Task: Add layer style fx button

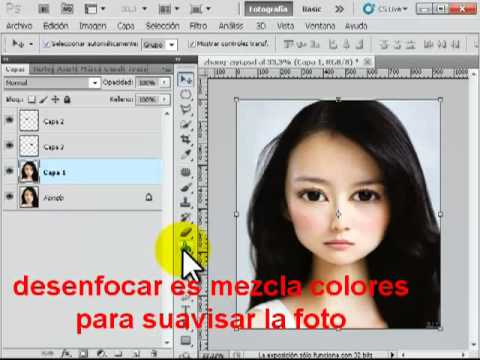Action: (66, 353)
